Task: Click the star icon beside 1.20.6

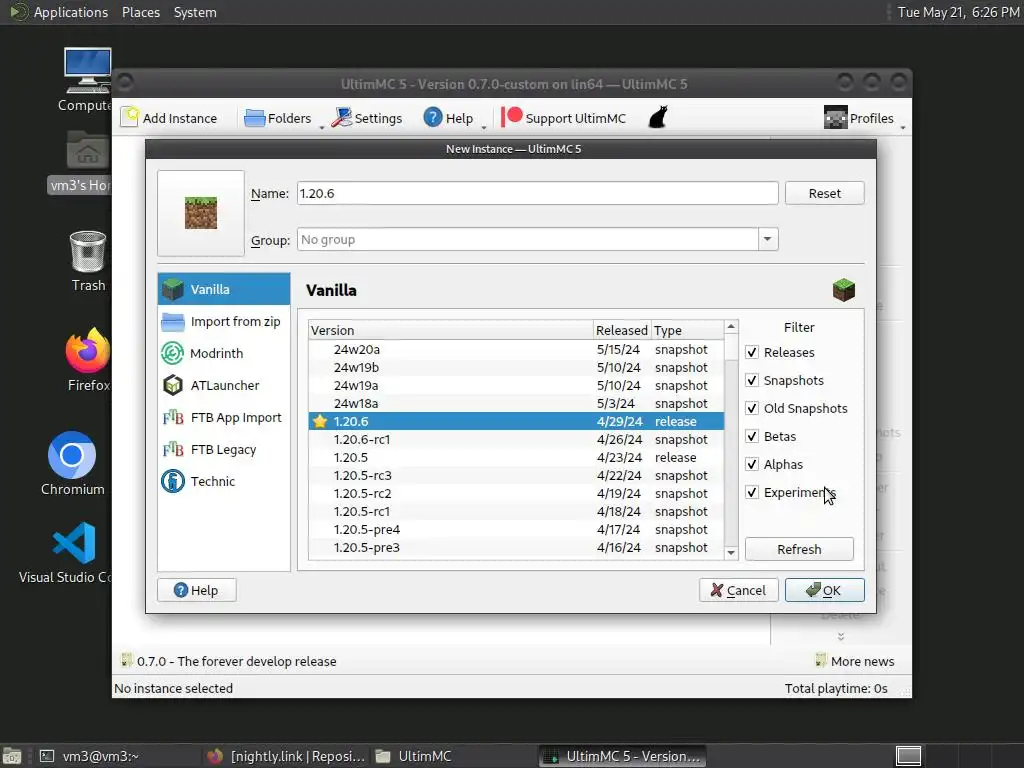Action: pyautogui.click(x=319, y=421)
